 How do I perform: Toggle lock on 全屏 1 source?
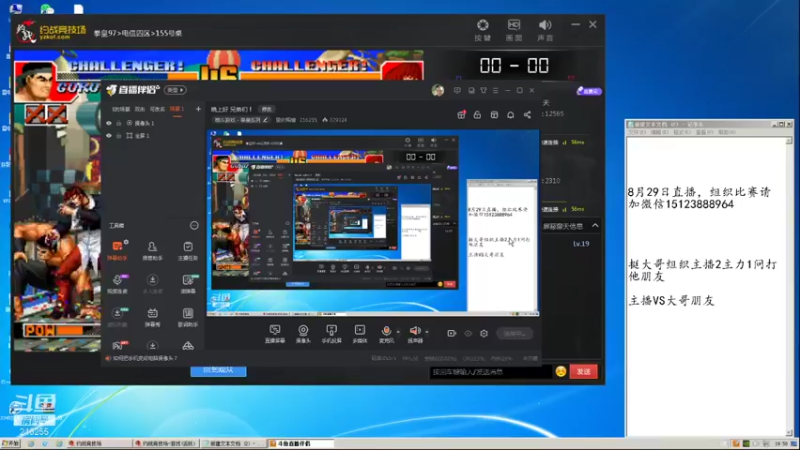coord(119,136)
